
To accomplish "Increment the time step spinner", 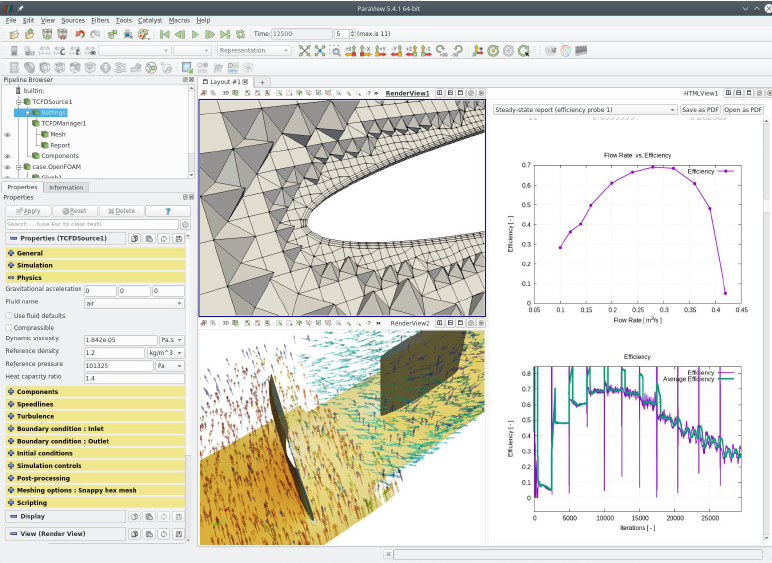I will [x=352, y=31].
